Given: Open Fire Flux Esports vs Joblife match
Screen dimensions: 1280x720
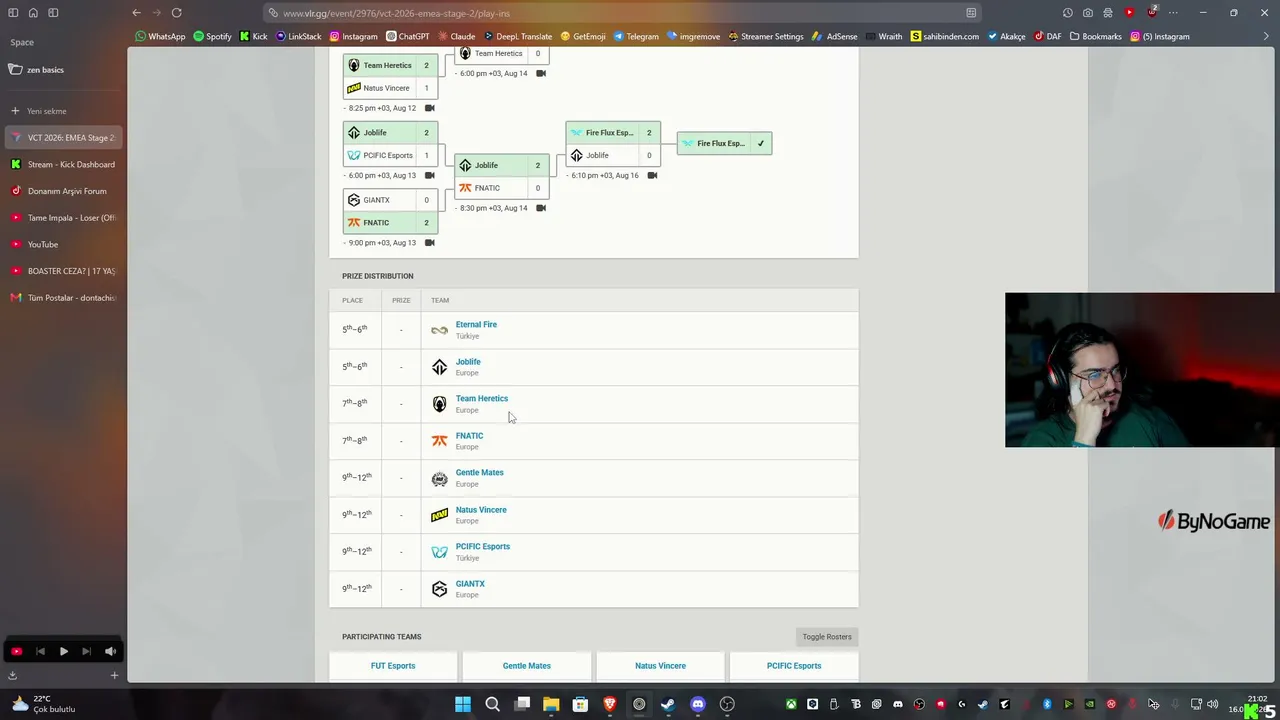Looking at the screenshot, I should click(613, 144).
